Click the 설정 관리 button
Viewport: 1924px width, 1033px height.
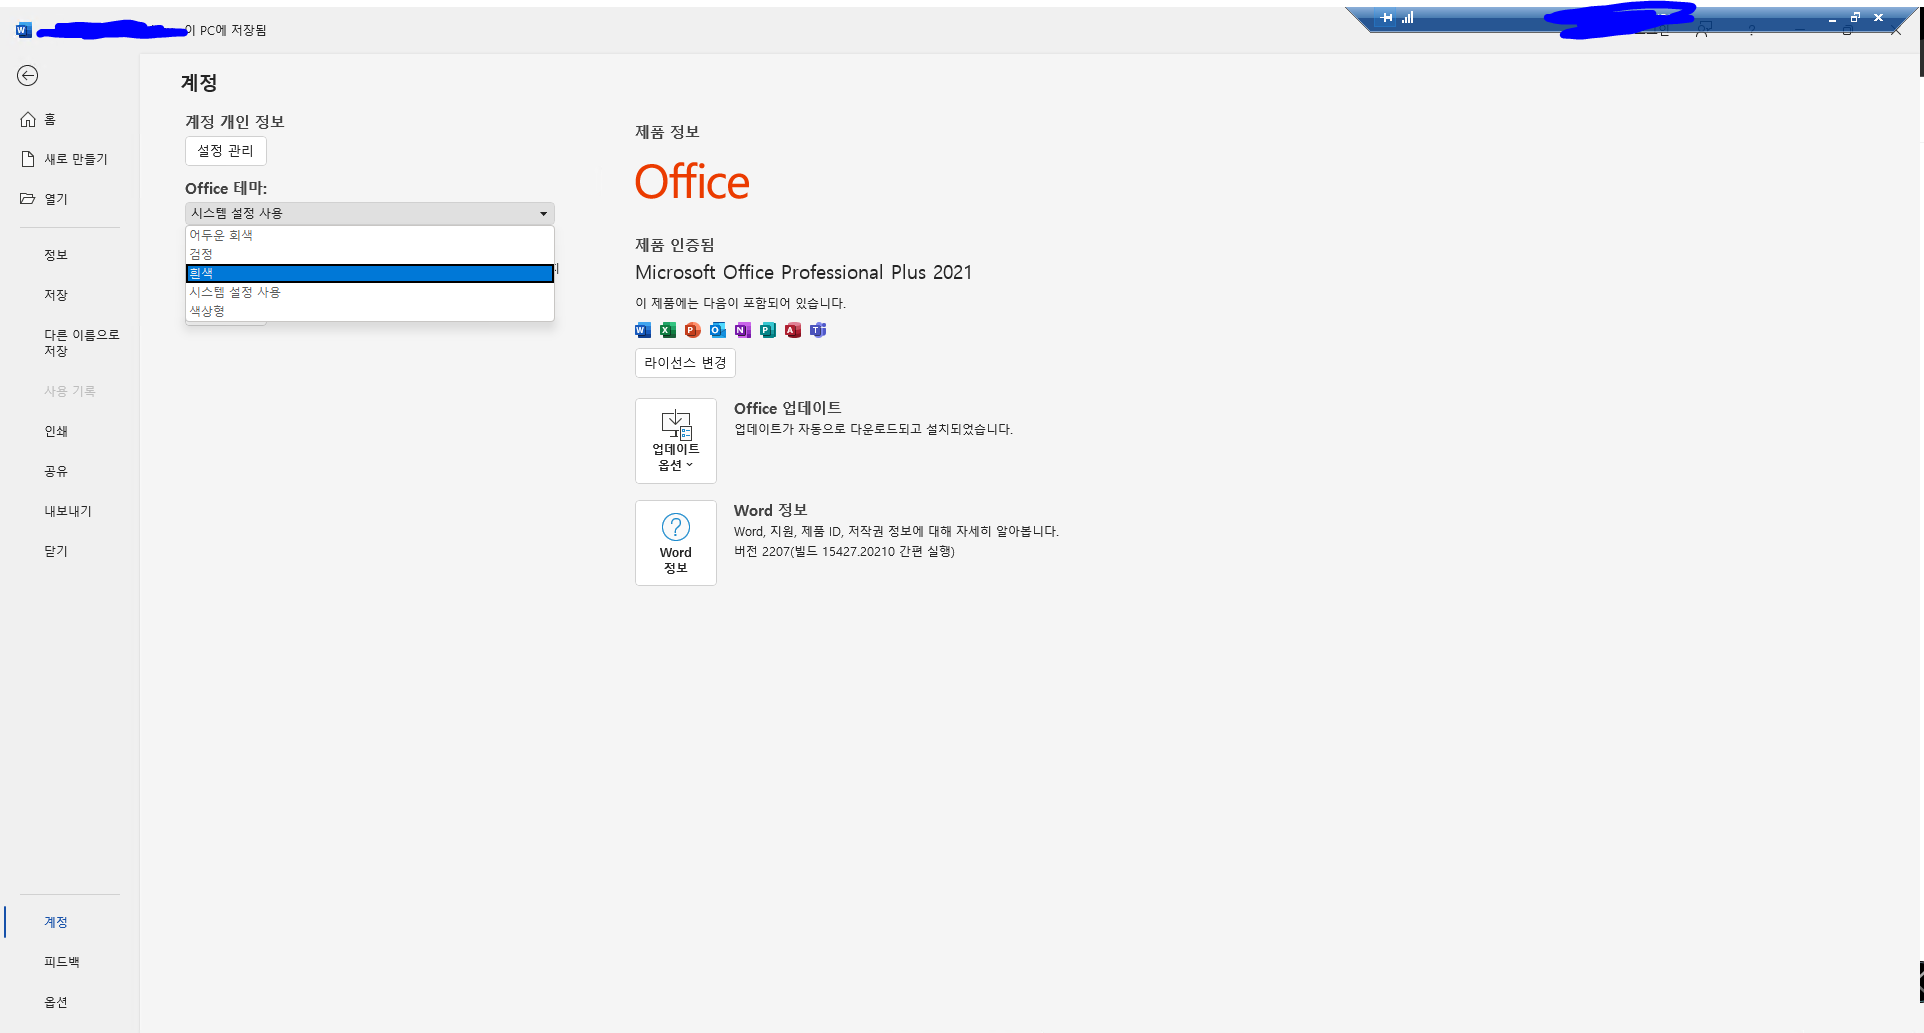[226, 151]
